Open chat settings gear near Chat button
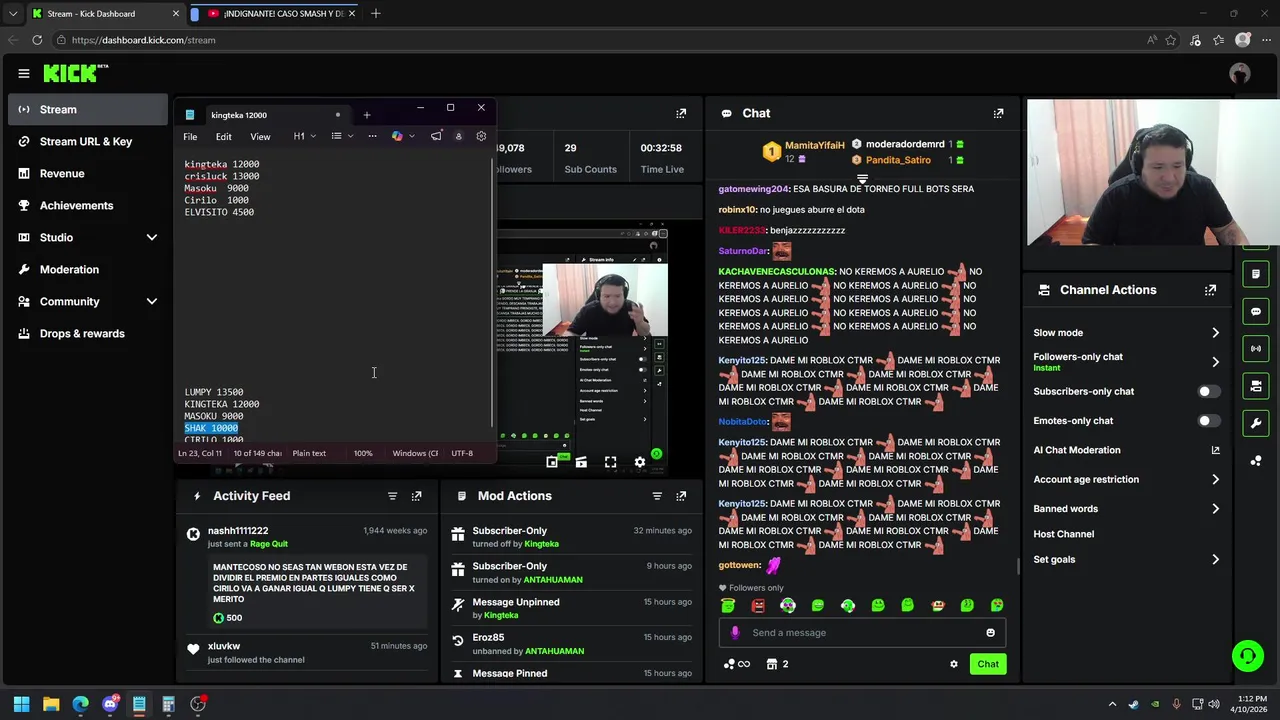Viewport: 1280px width, 720px height. 953,664
